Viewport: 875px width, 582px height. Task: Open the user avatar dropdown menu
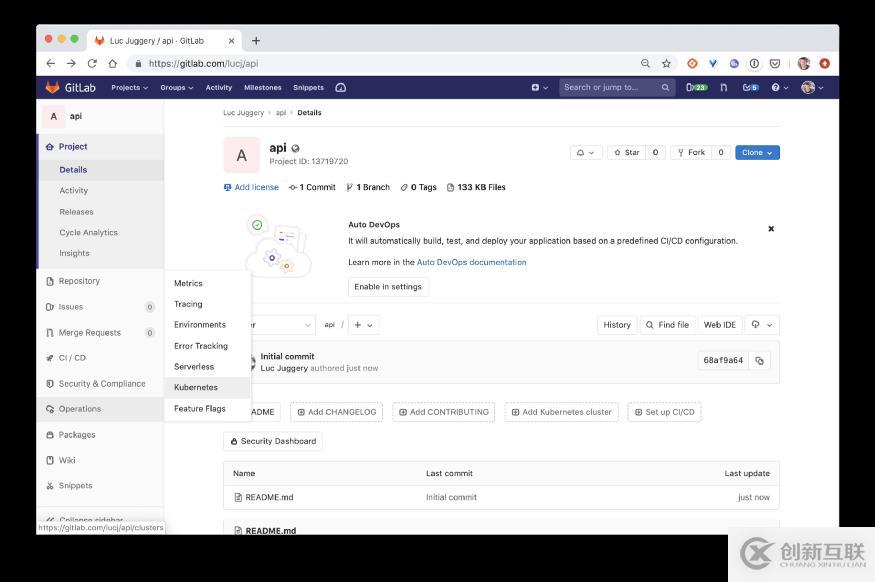(x=812, y=88)
